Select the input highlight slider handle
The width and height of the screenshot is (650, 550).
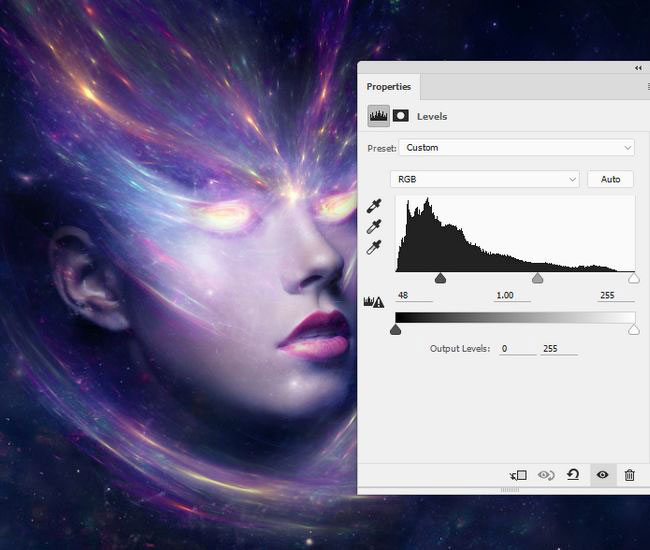(633, 278)
